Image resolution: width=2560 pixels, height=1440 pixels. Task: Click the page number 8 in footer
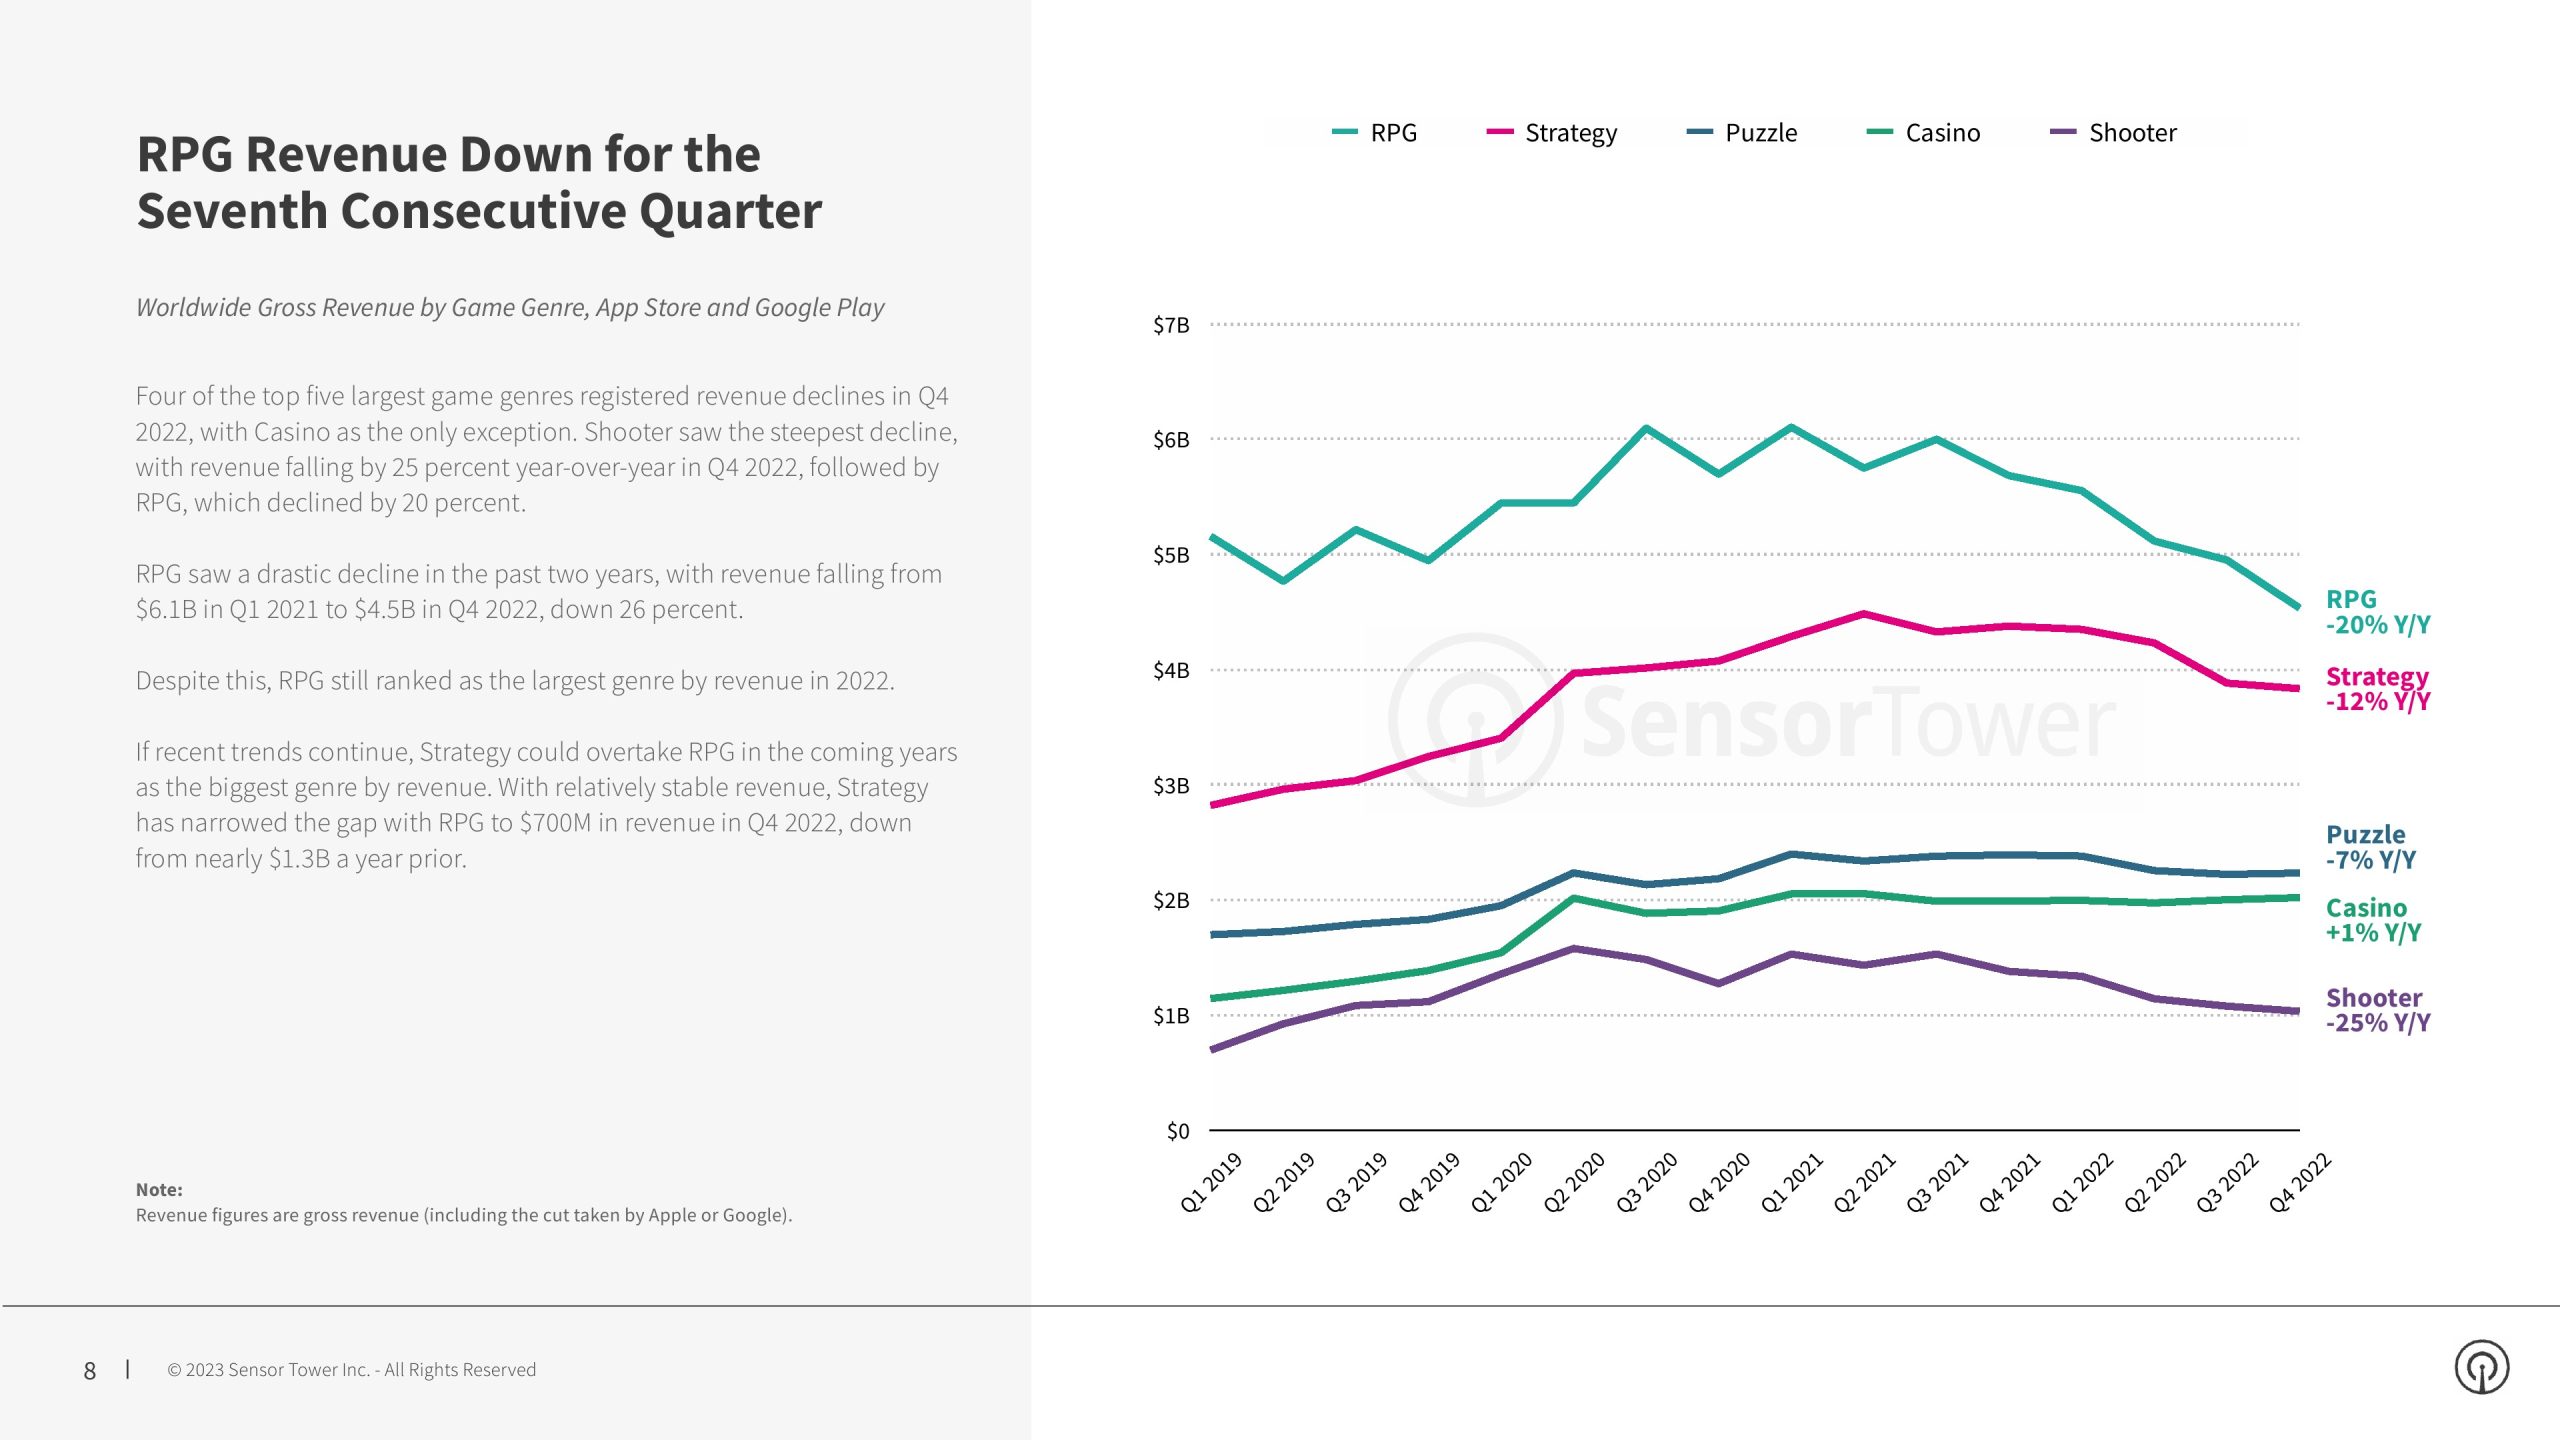[90, 1371]
